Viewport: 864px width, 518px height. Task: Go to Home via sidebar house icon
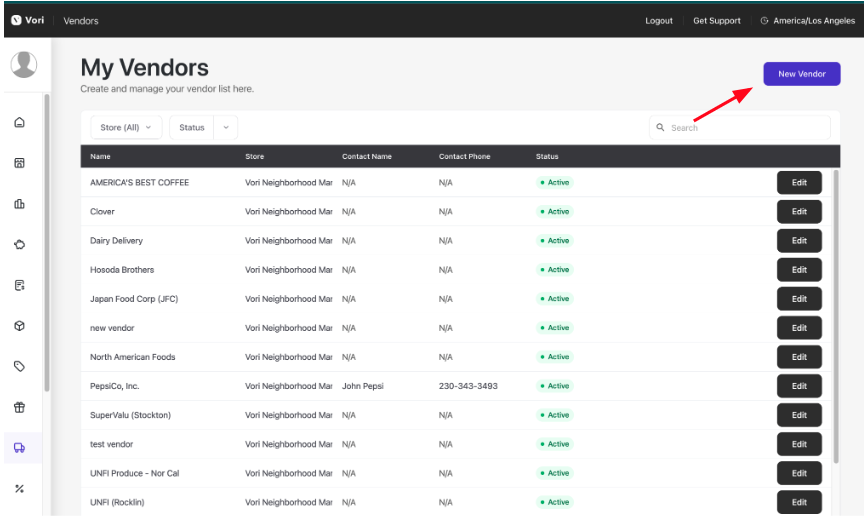click(19, 122)
